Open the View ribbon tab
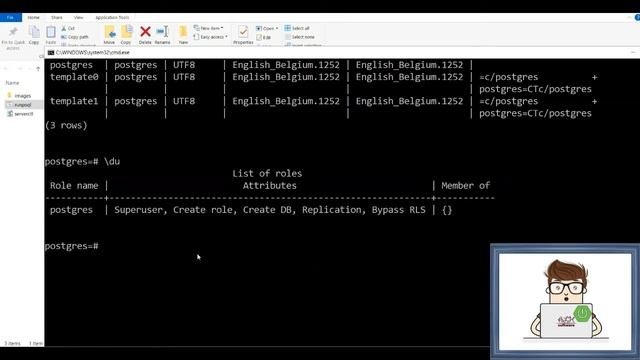The width and height of the screenshot is (640, 360). (x=78, y=18)
